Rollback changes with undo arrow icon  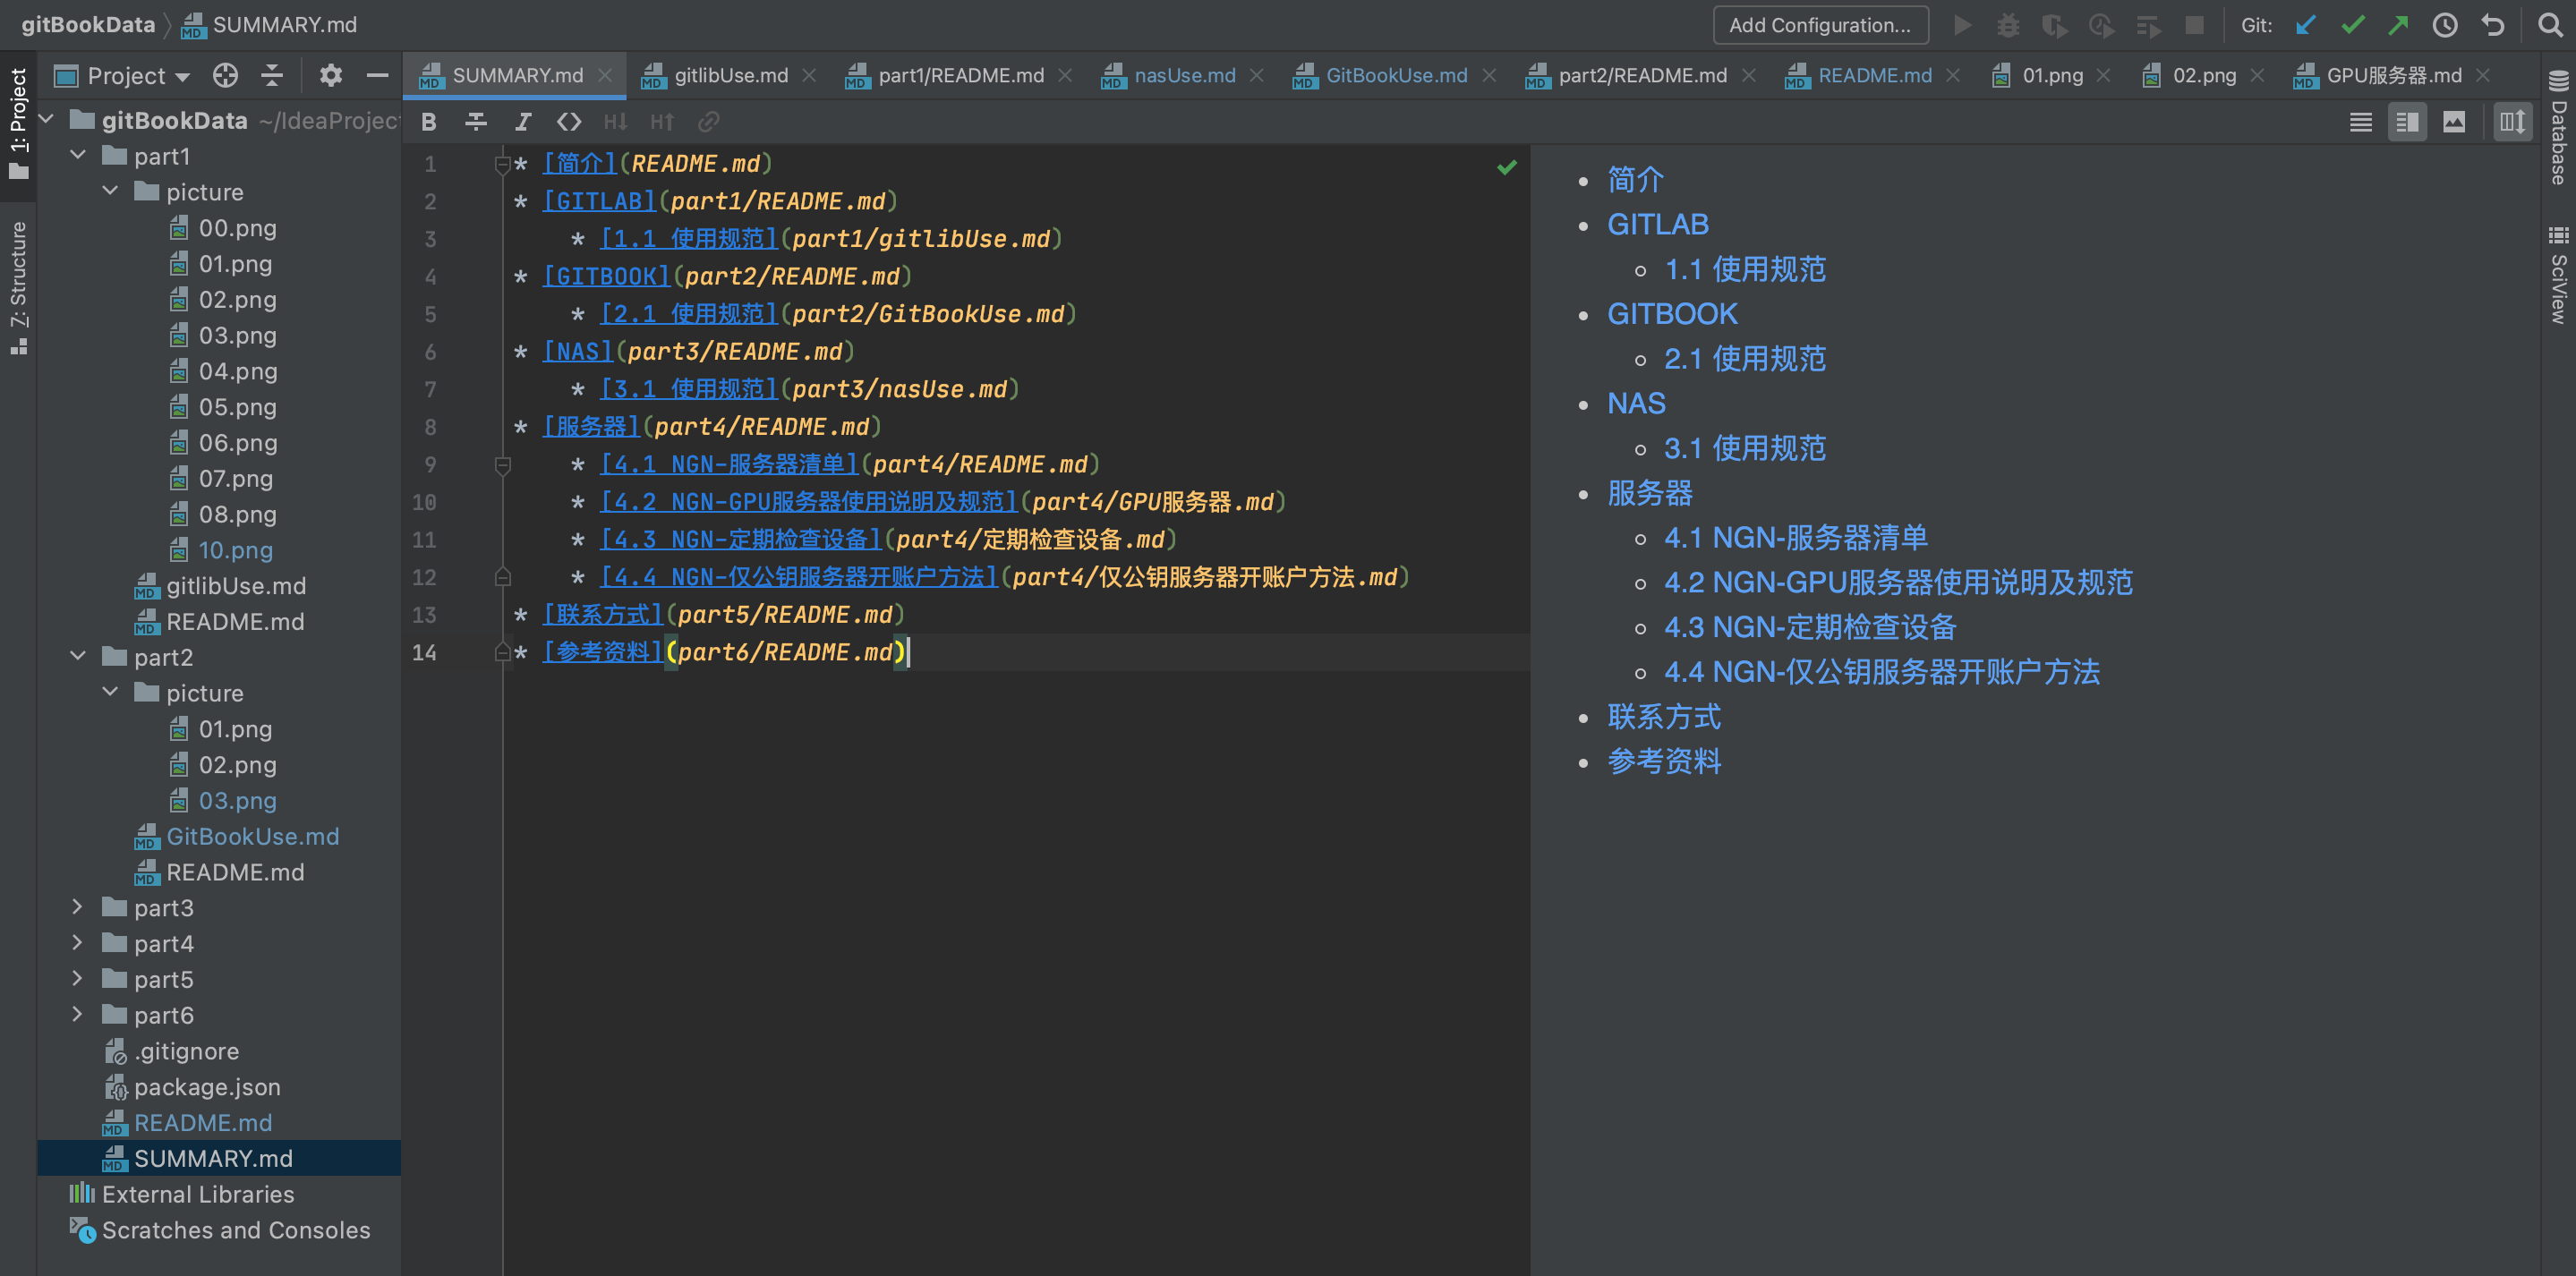point(2493,25)
